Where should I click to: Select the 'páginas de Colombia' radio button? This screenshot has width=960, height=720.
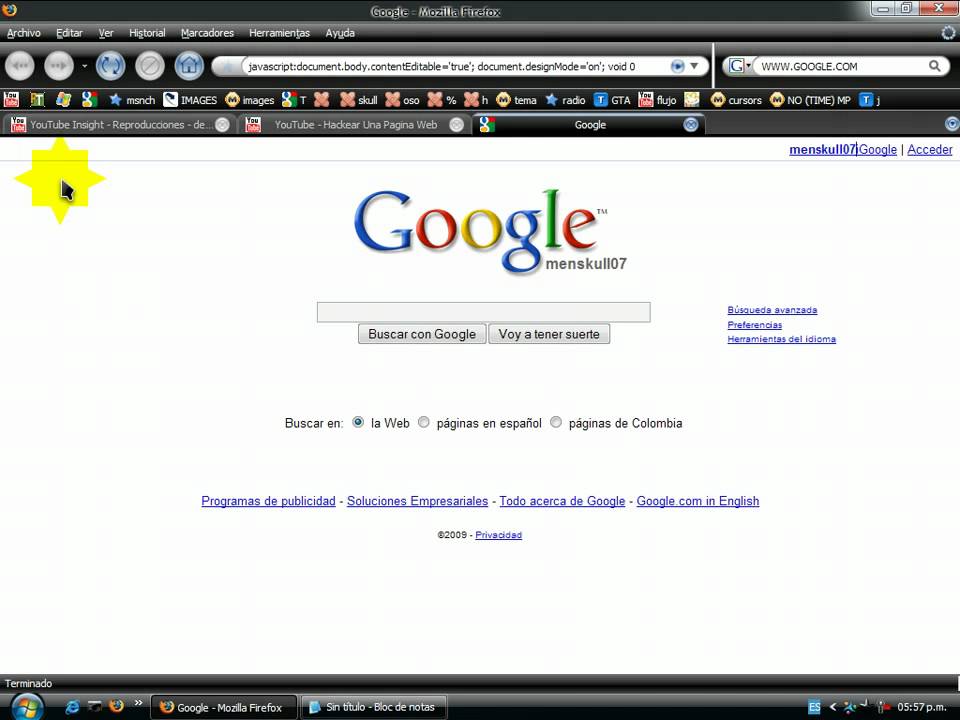point(555,422)
